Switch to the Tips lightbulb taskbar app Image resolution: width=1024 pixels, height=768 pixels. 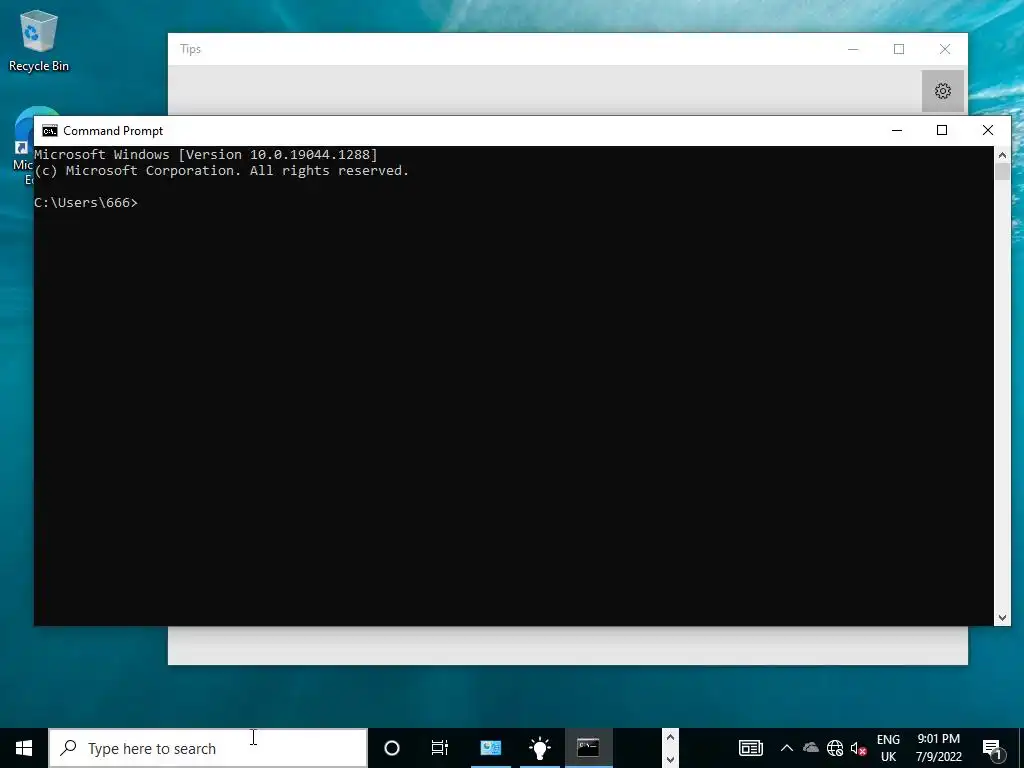540,748
